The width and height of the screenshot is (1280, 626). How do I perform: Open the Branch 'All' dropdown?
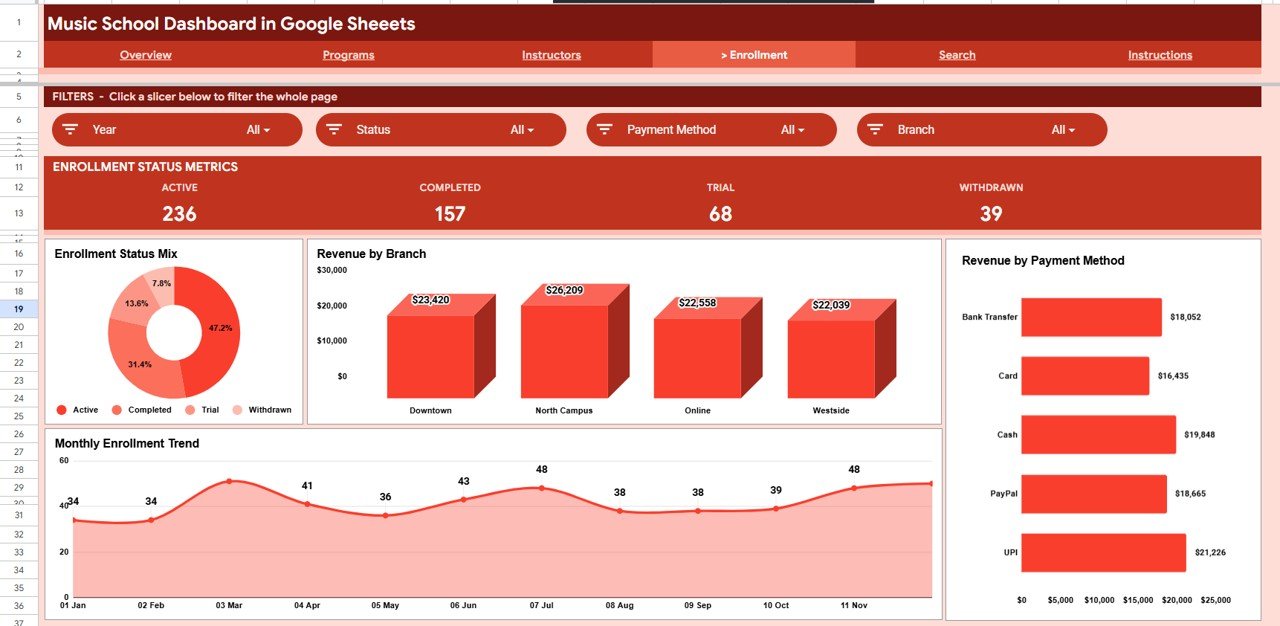click(x=1063, y=130)
